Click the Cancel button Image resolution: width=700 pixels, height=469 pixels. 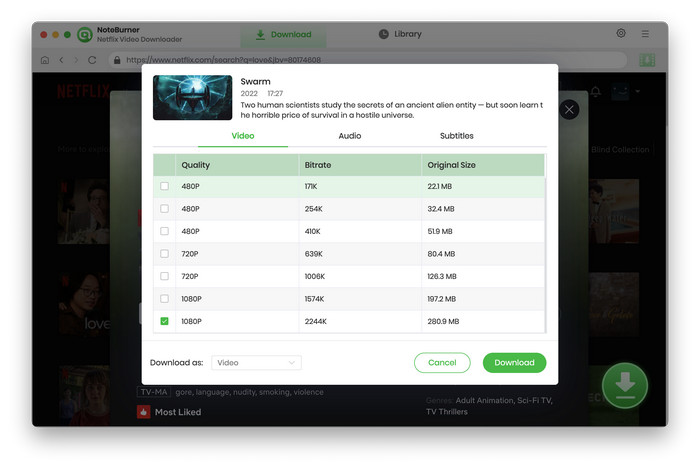pos(442,363)
